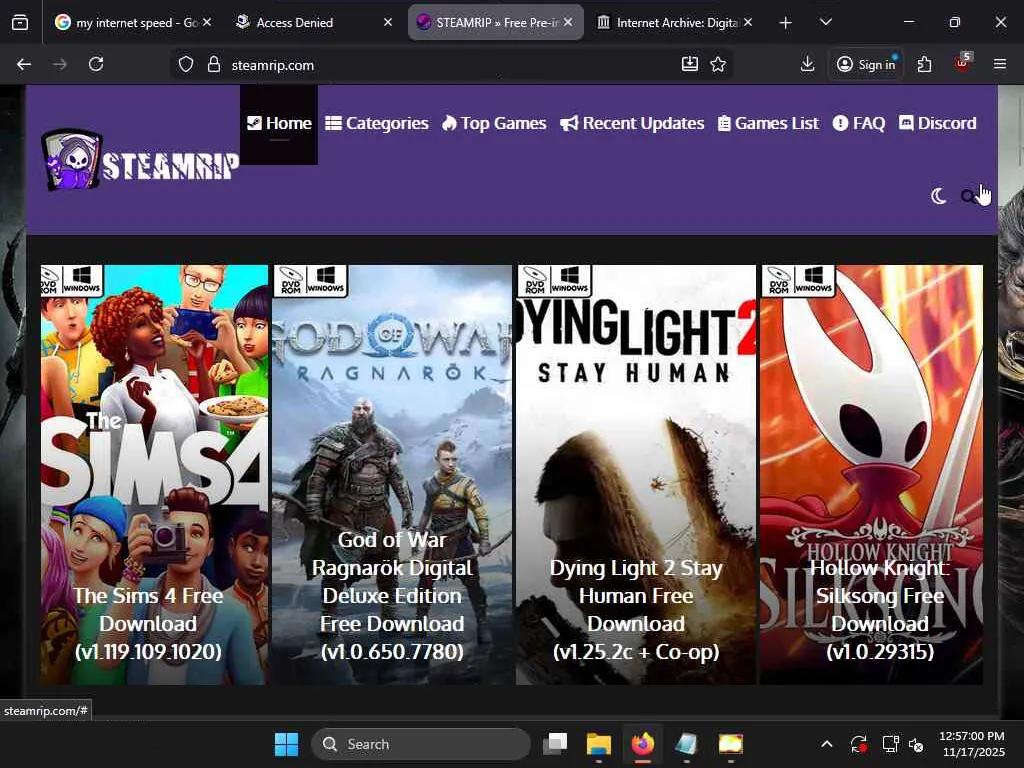
Task: Close the STEAMRIP tab
Action: pos(568,22)
